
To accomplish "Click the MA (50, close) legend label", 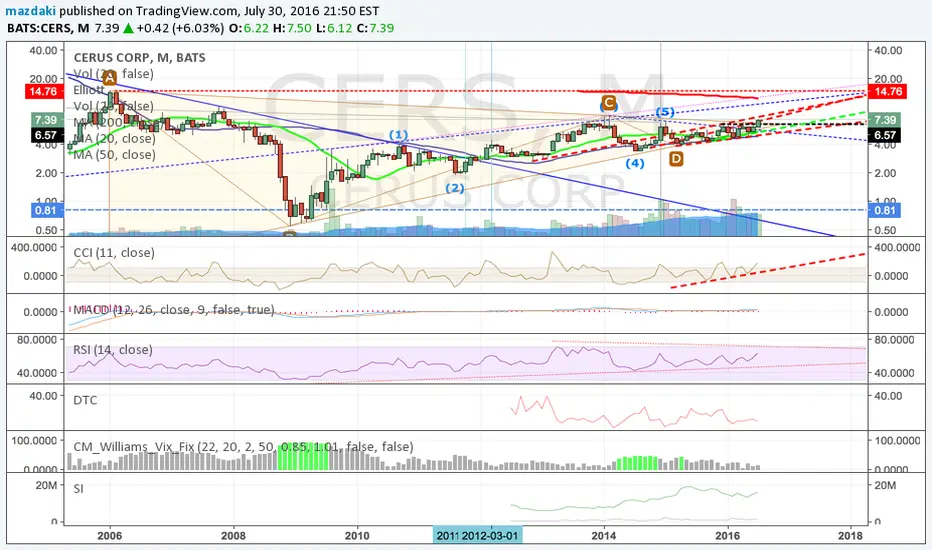I will click(x=114, y=155).
